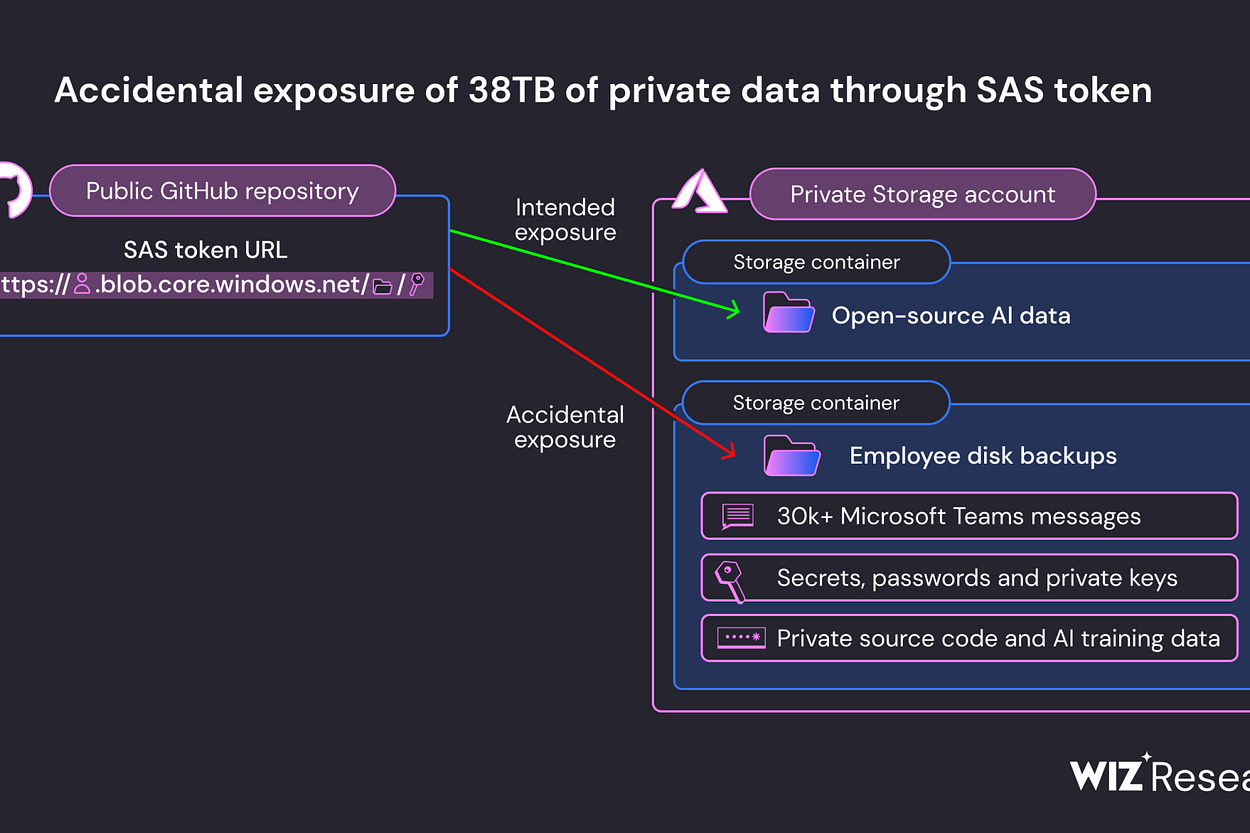Click the Intended exposure label
Screen dimensions: 1250x833
(565, 220)
